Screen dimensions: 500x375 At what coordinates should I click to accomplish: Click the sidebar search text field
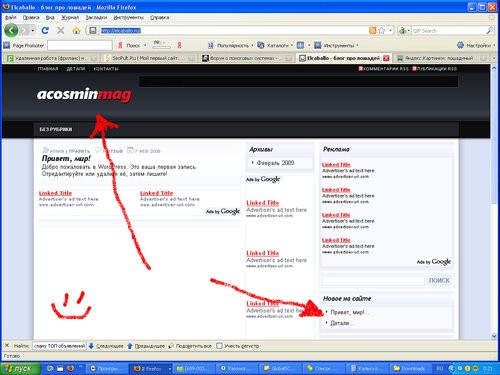click(373, 280)
